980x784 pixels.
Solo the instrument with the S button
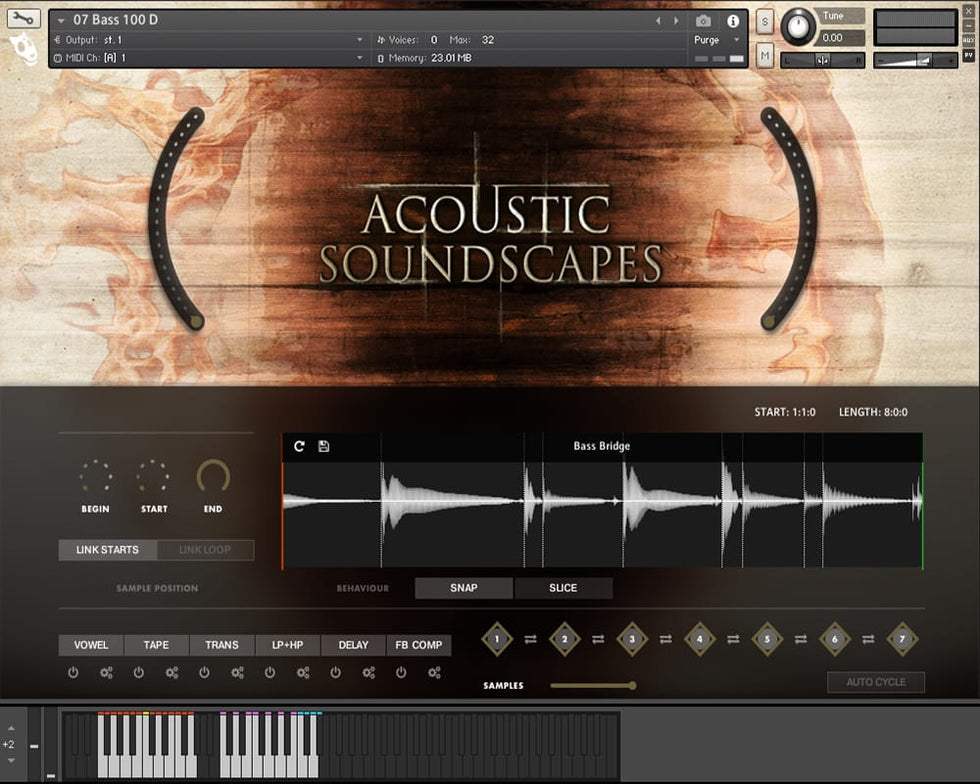point(765,22)
